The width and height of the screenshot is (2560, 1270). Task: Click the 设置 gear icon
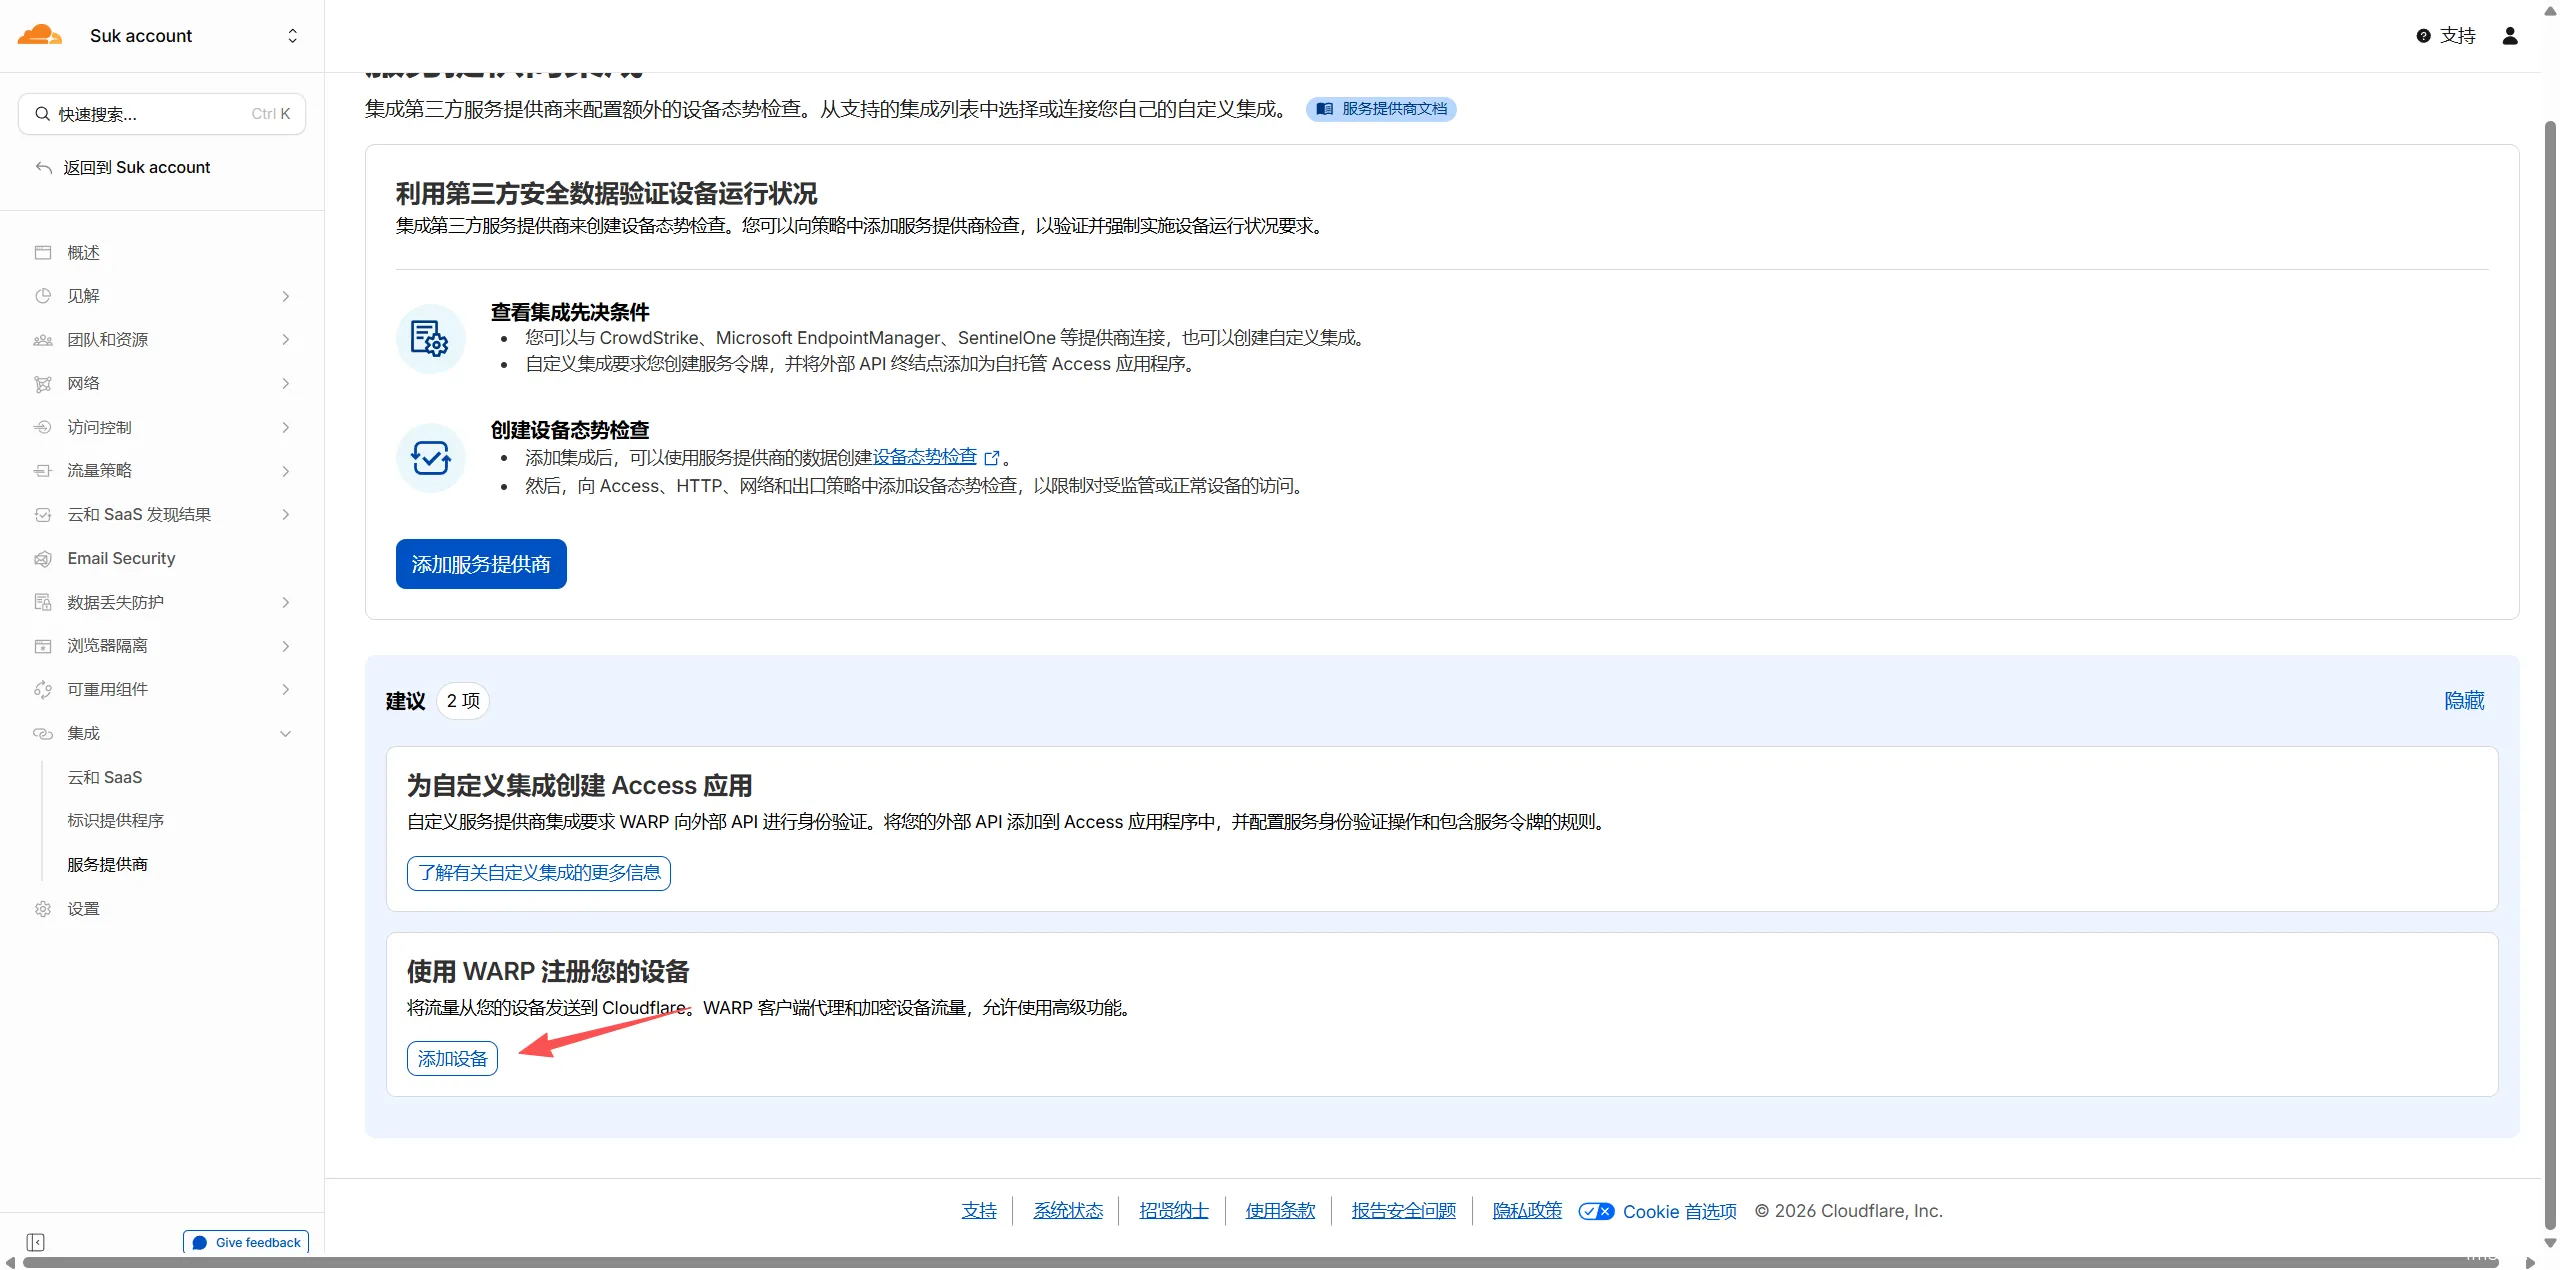43,909
